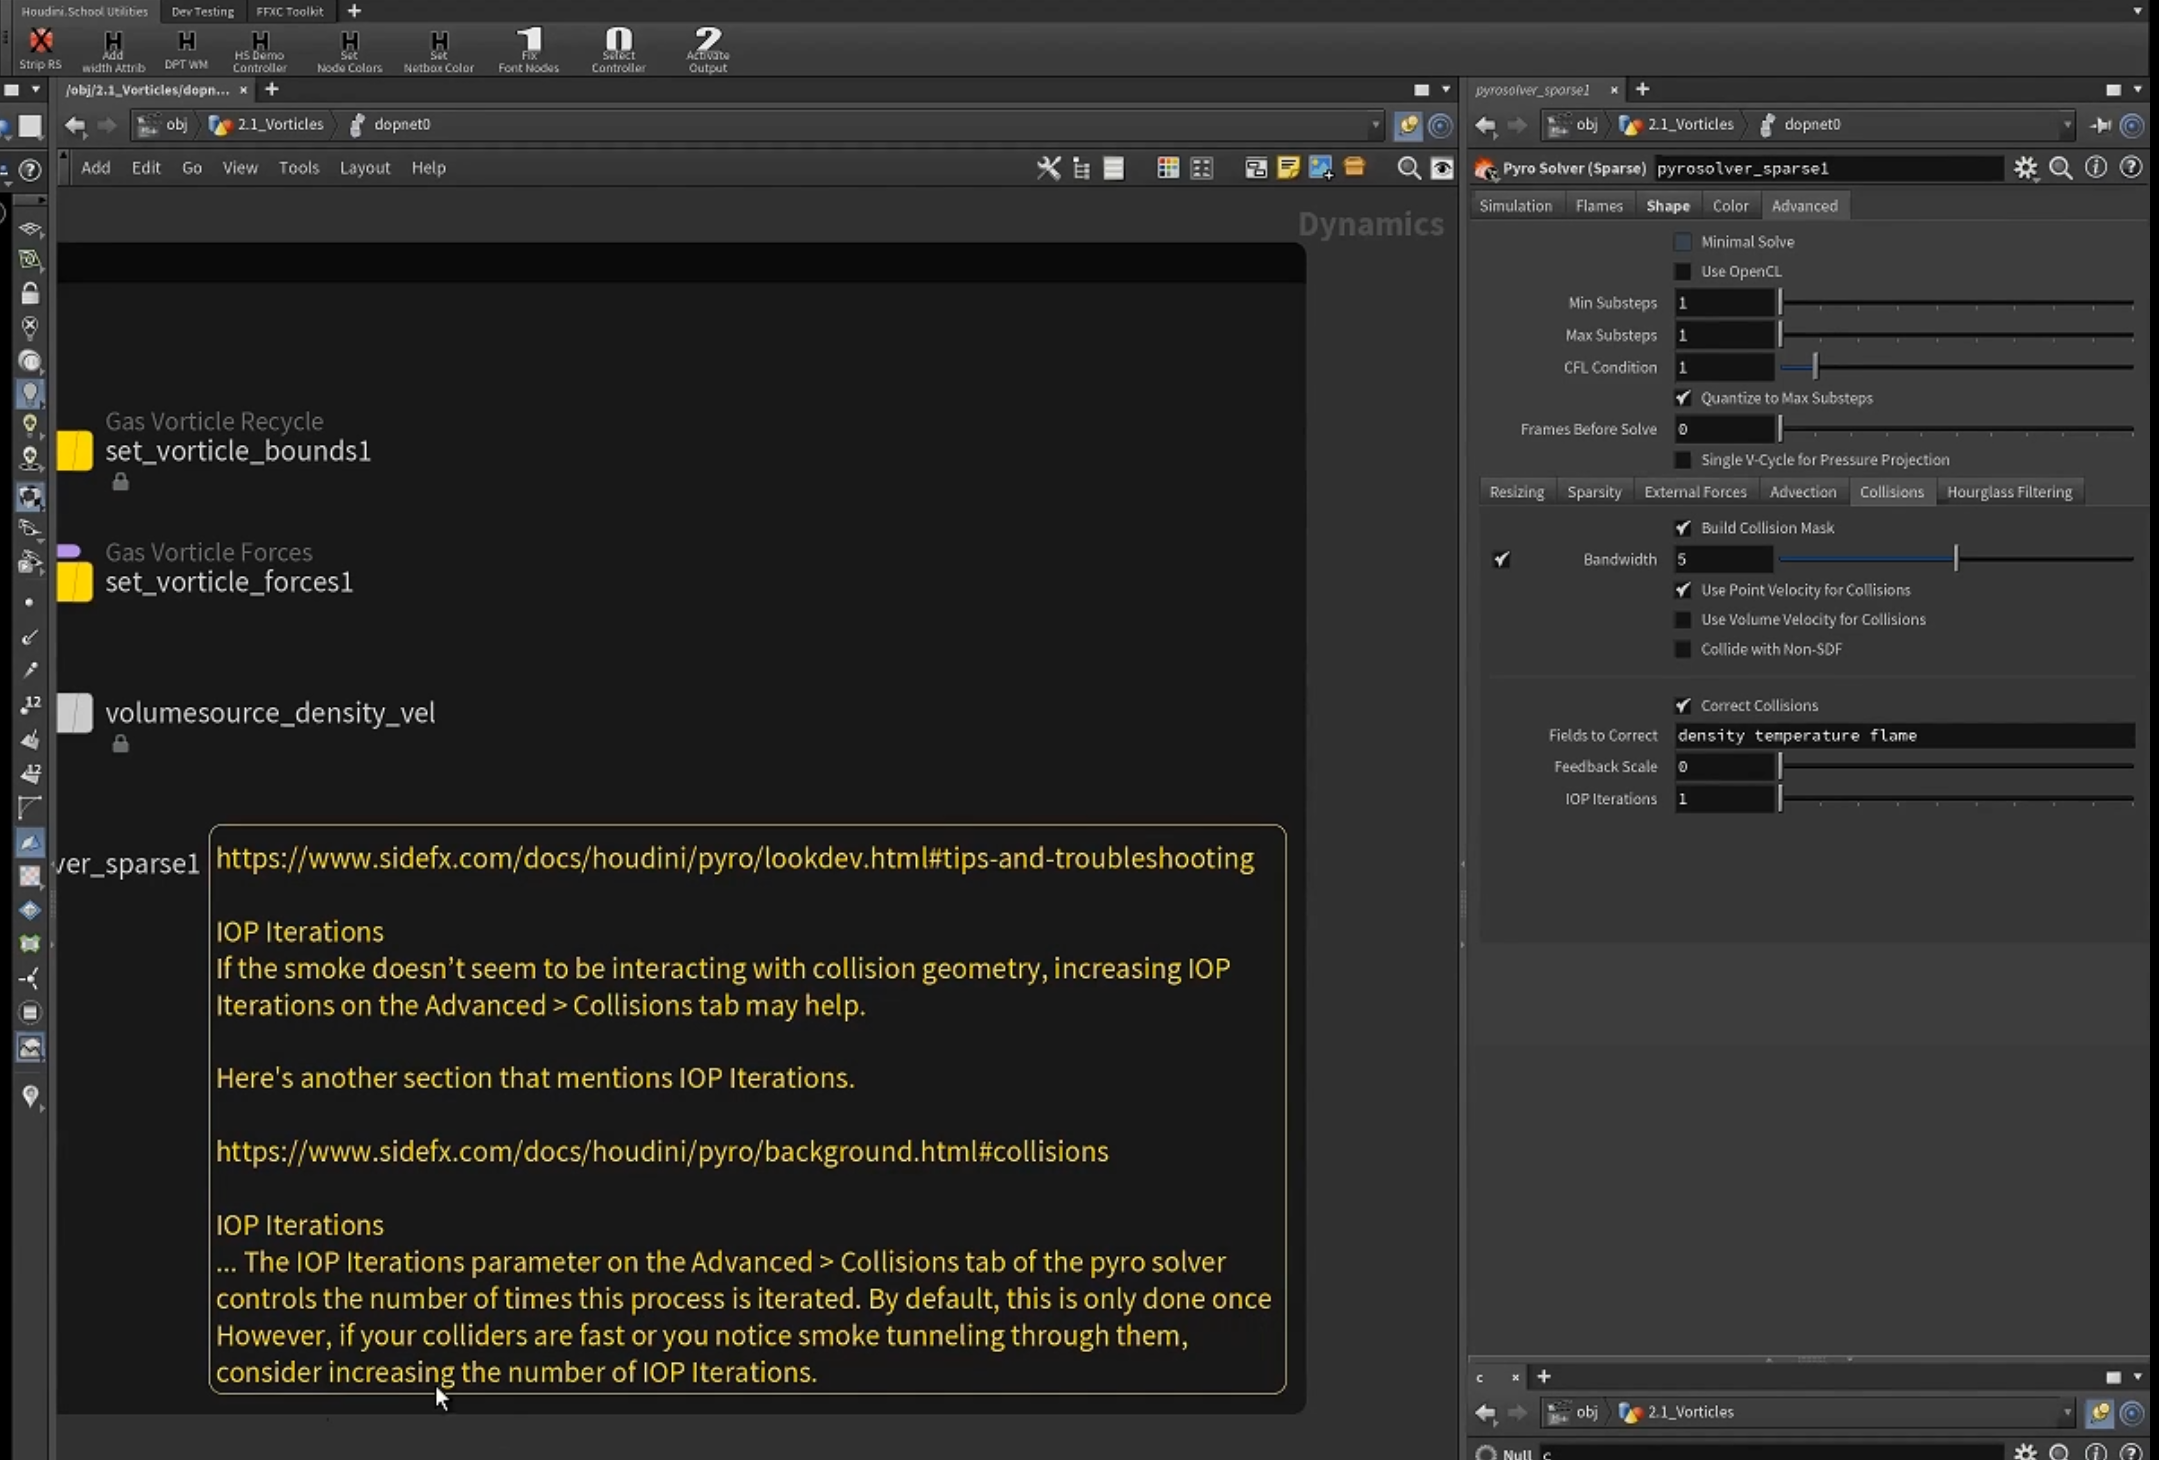Switch to the Hourglass Filtering tab
Viewport: 2159px width, 1460px height.
coord(2008,492)
